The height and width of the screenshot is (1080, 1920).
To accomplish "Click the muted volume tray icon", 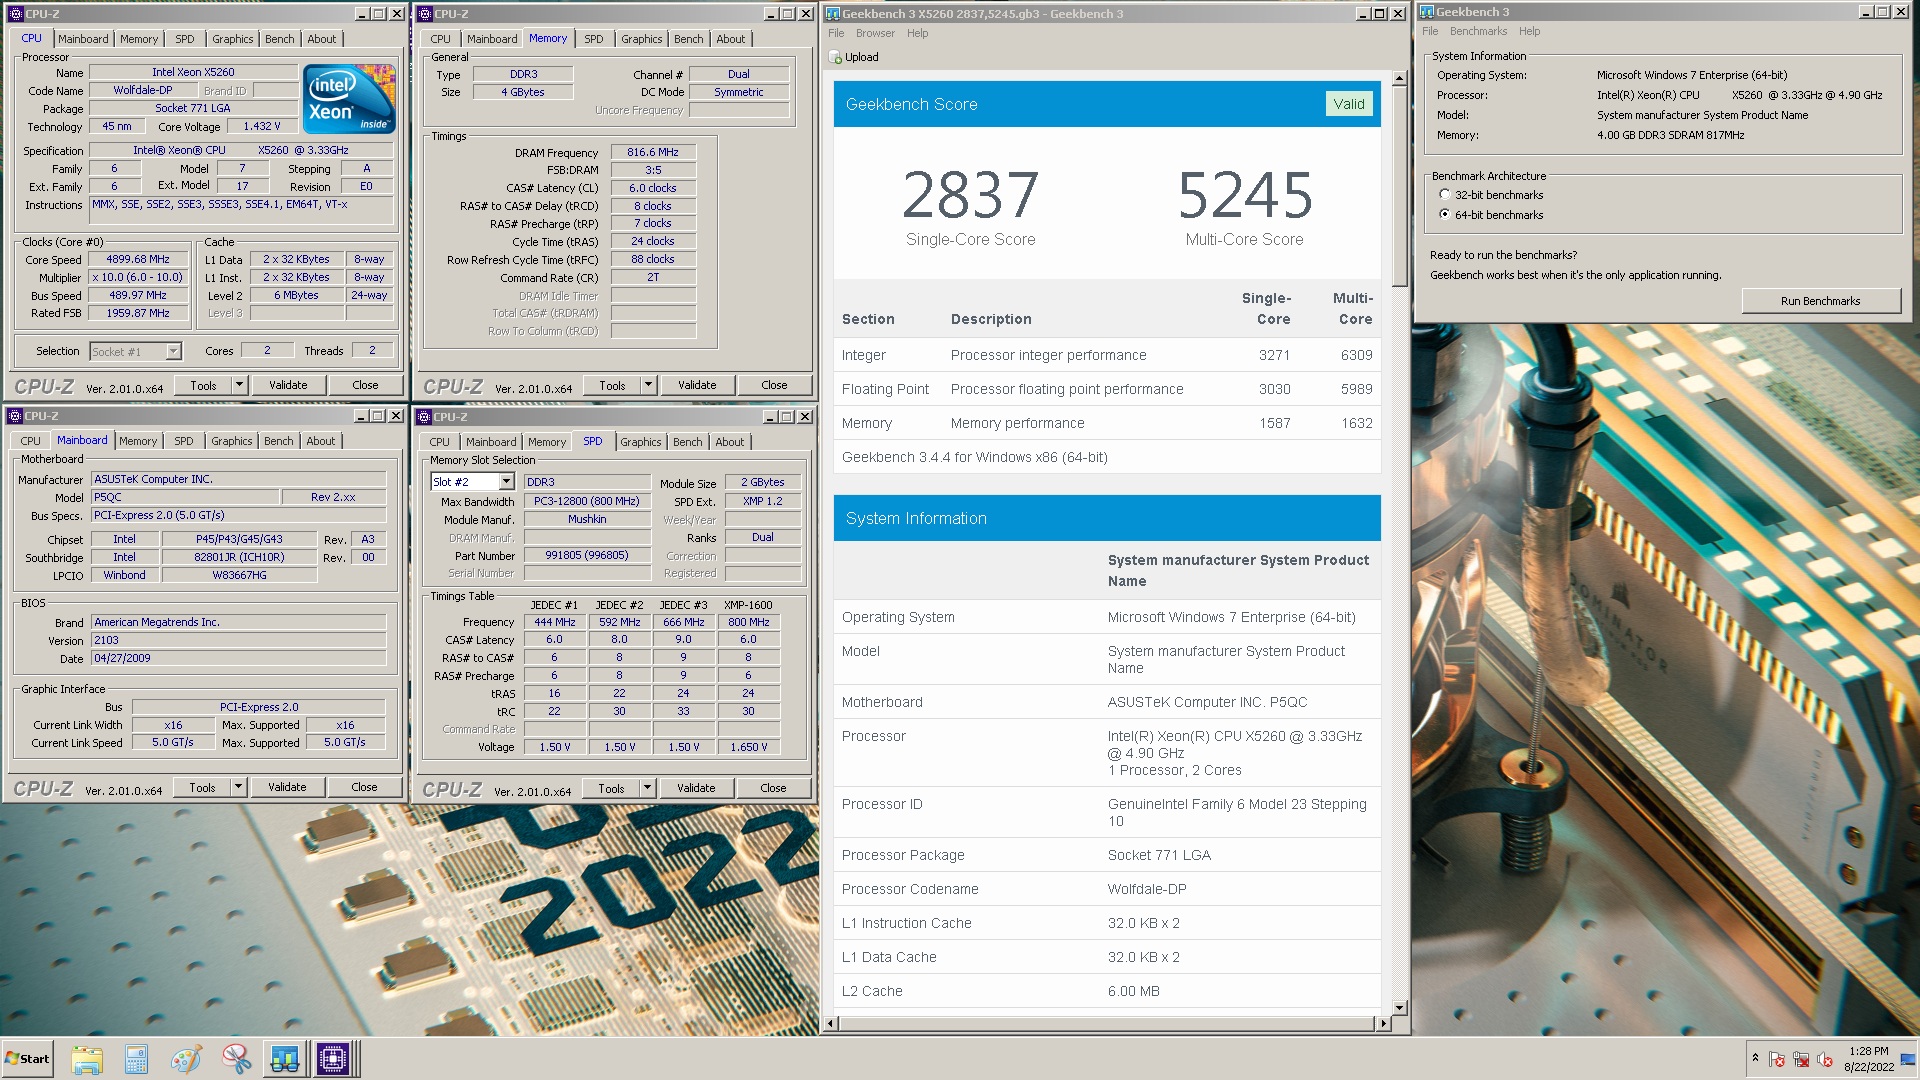I will (1825, 1059).
